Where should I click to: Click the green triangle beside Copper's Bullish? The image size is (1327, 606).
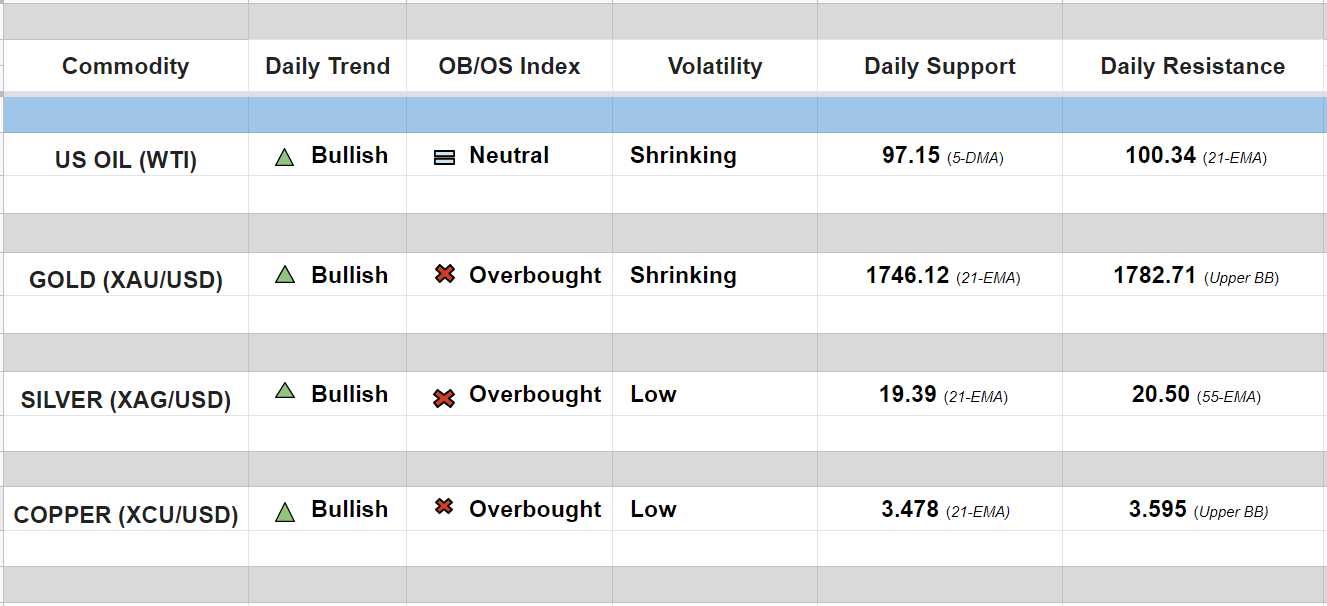(x=284, y=513)
